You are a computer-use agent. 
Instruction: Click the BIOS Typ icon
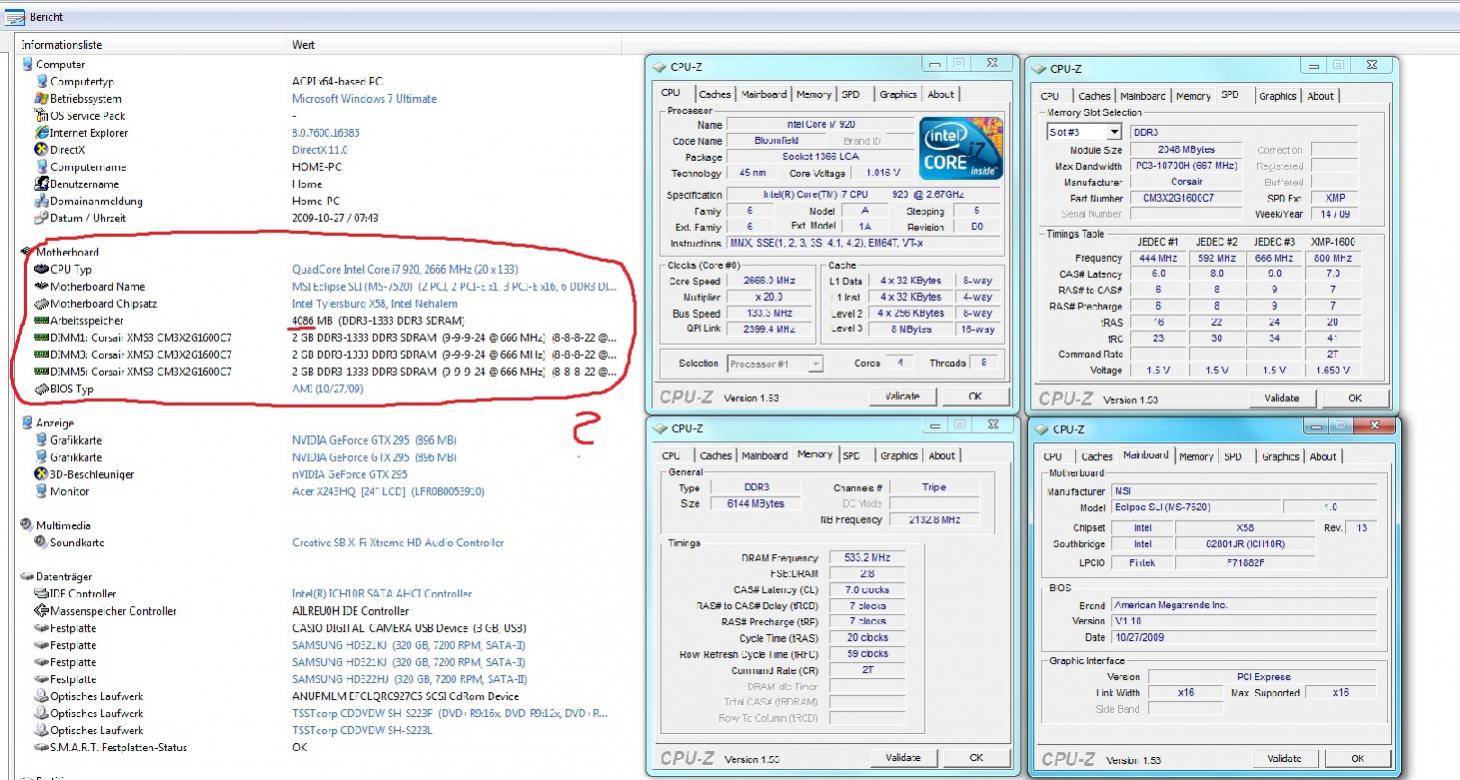(42, 388)
